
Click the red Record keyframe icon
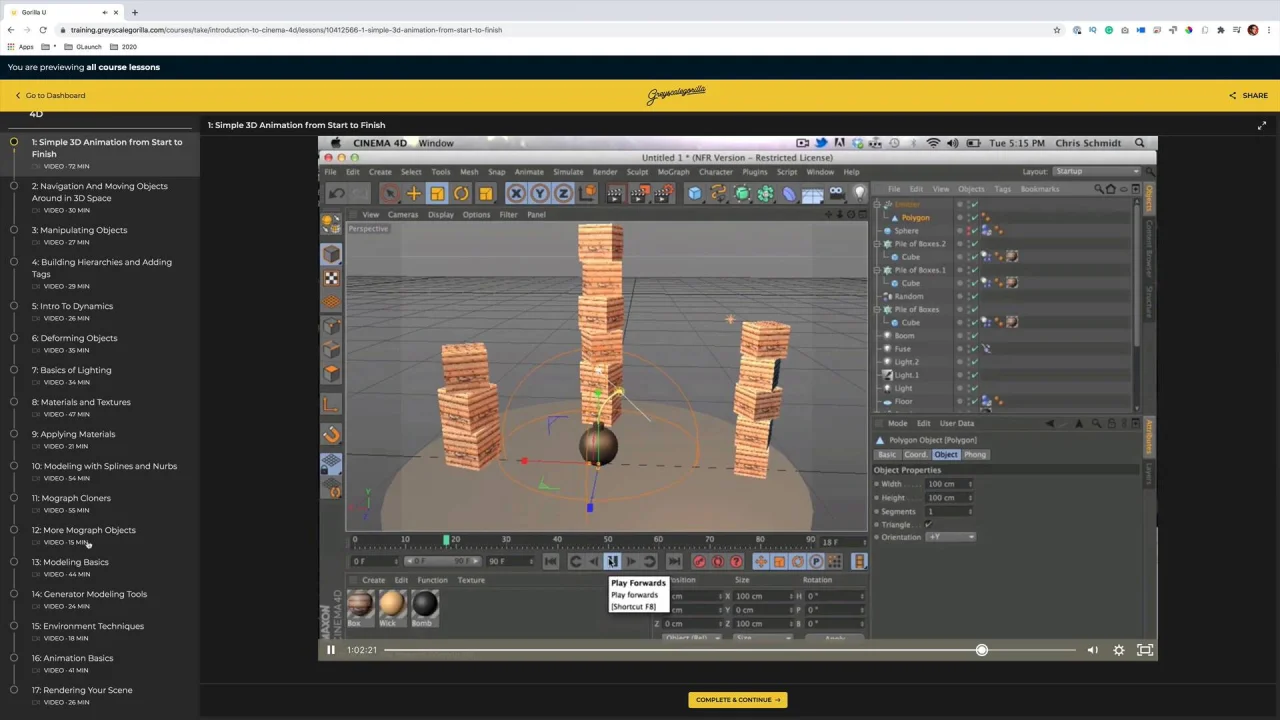699,561
